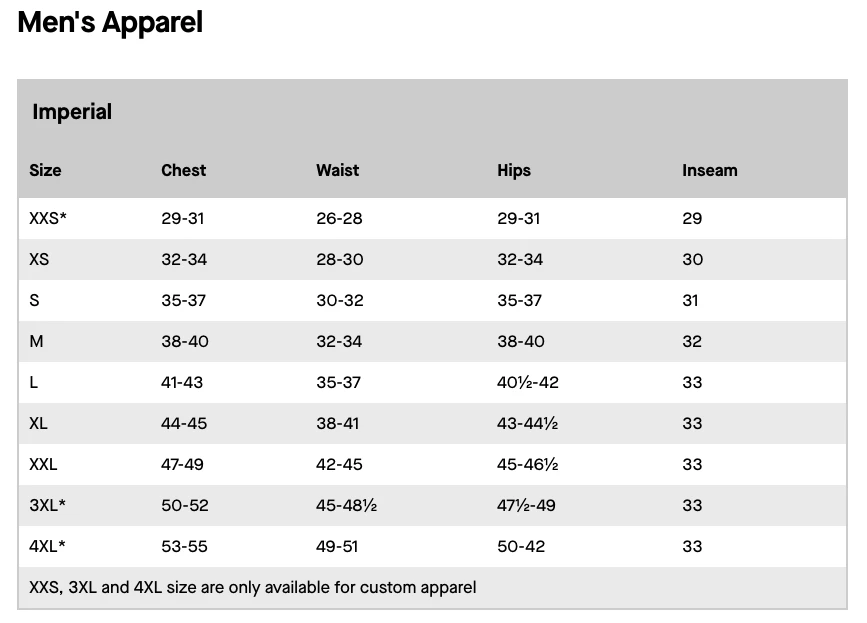This screenshot has height=623, width=867.
Task: Select the chest value 53-55
Action: tap(184, 546)
